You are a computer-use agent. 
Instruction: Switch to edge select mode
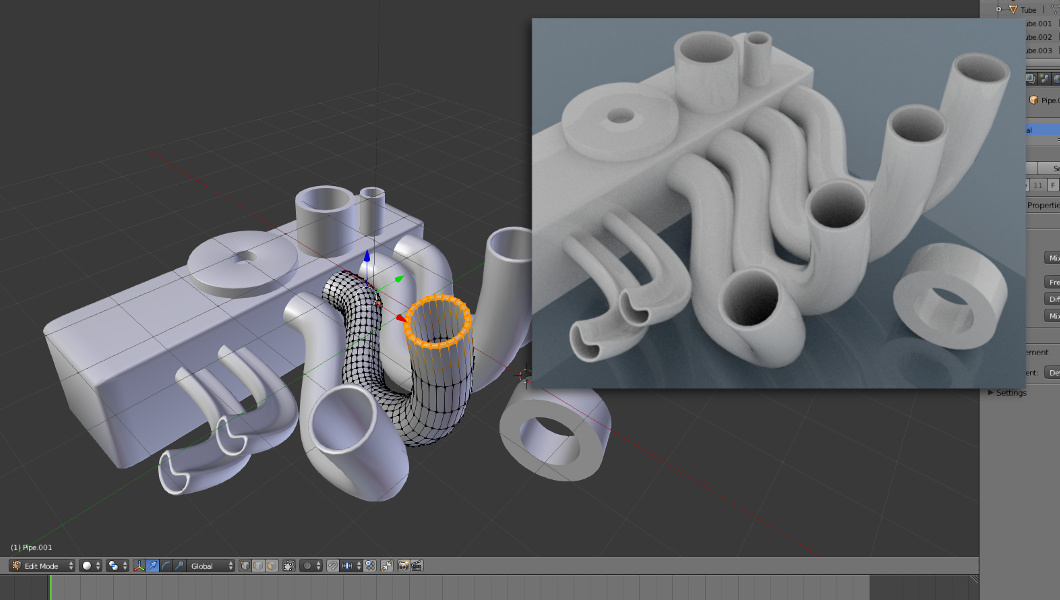pos(259,566)
